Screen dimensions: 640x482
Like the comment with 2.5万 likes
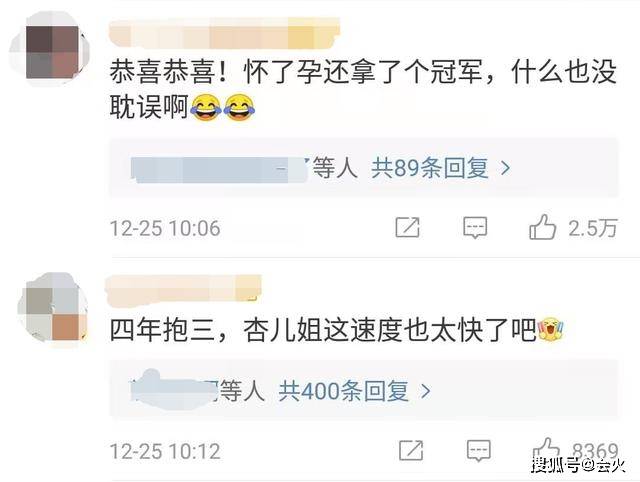[542, 227]
